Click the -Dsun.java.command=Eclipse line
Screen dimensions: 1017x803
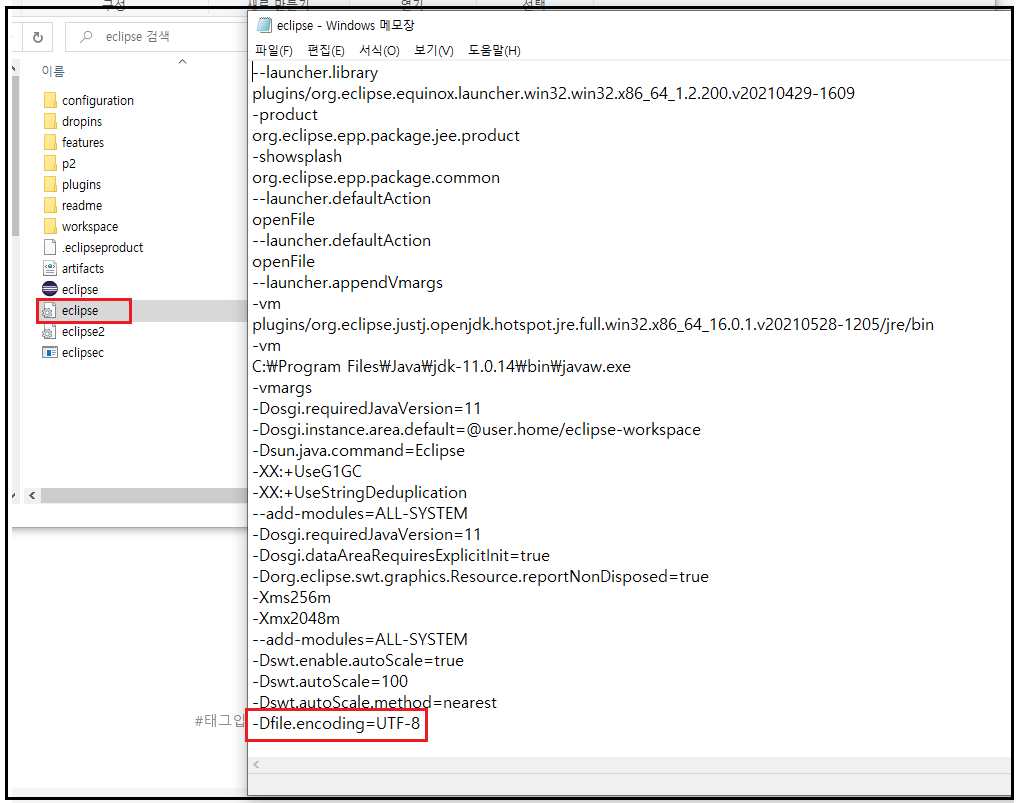point(359,451)
